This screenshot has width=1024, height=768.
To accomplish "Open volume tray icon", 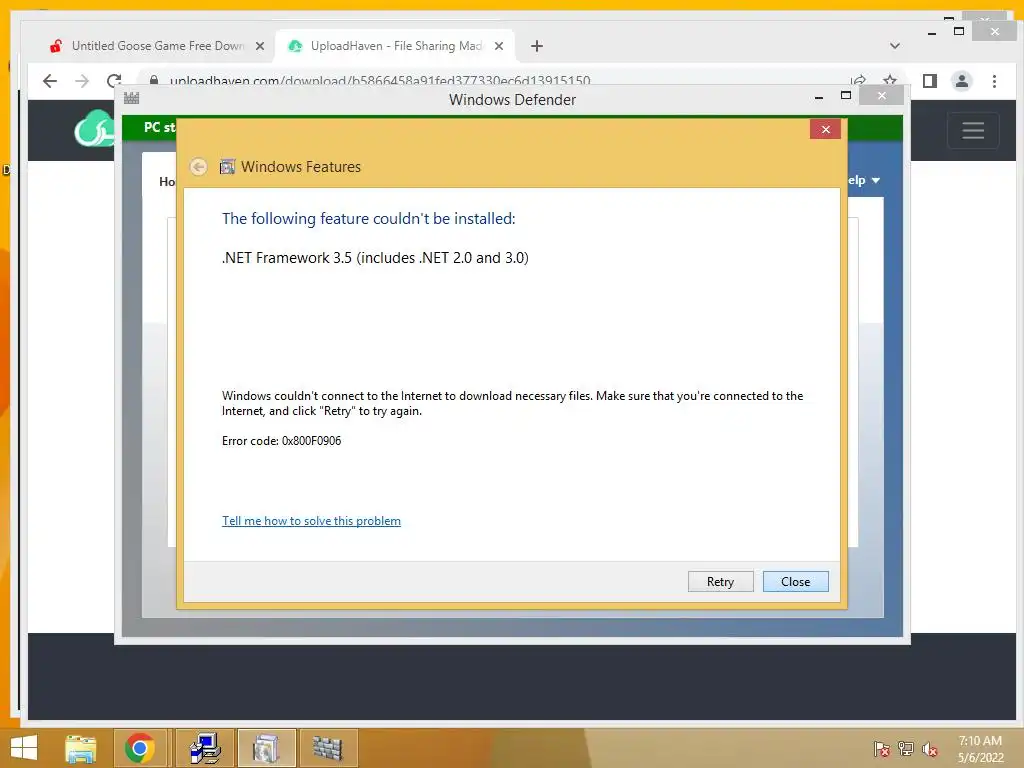I will [930, 749].
